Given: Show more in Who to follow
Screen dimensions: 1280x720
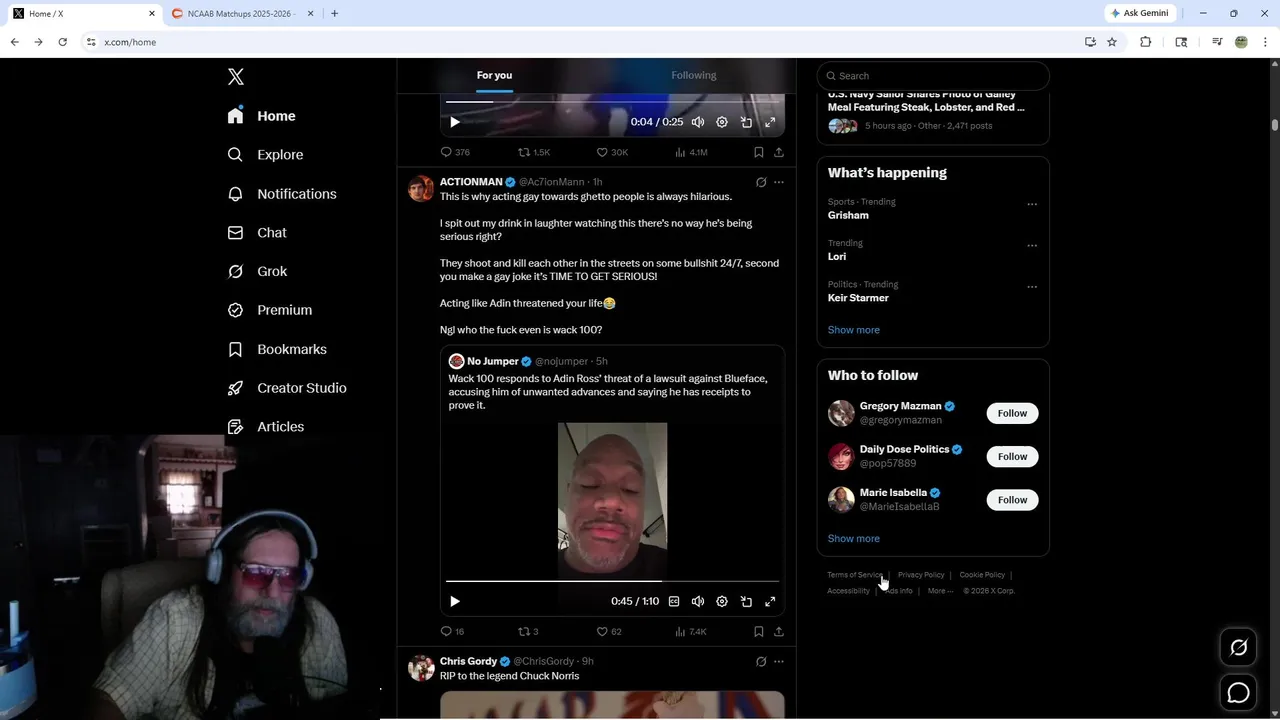Looking at the screenshot, I should 853,539.
